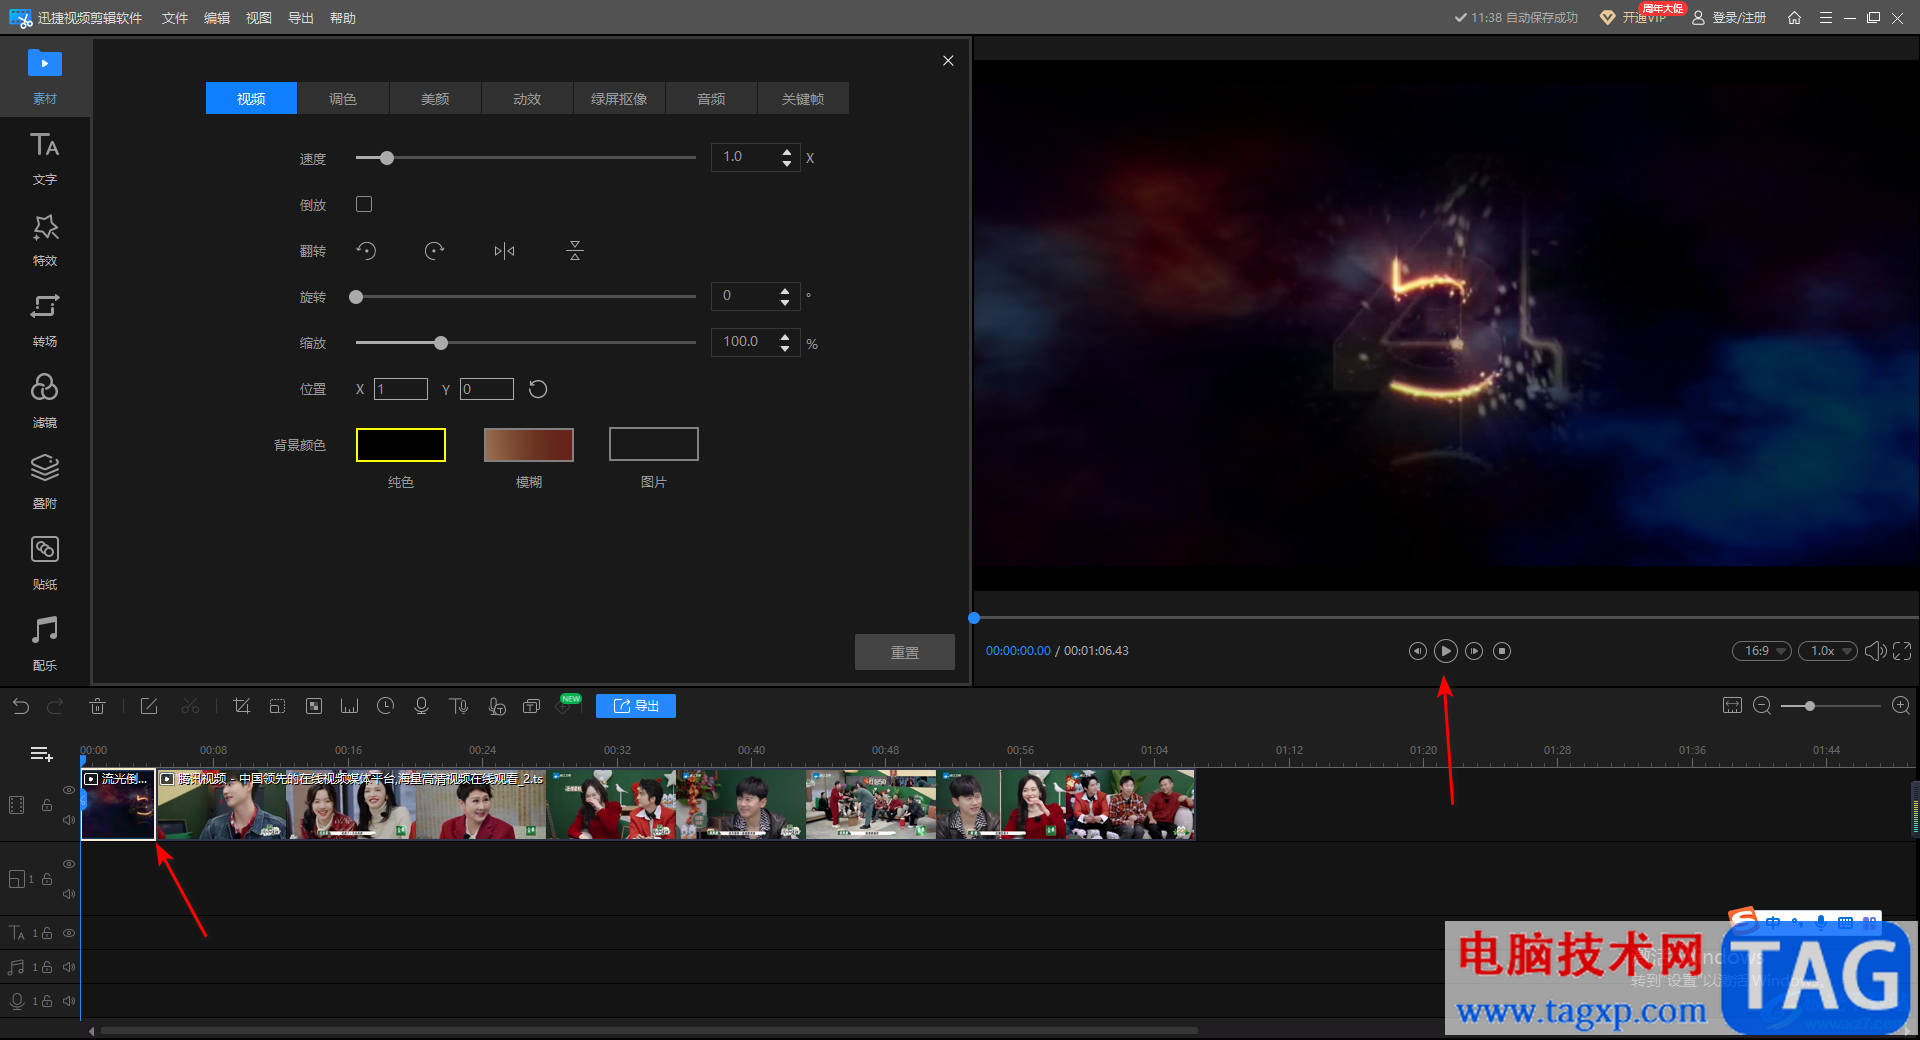The height and width of the screenshot is (1040, 1920).
Task: Toggle visibility eye of picture-in-picture track
Action: point(69,864)
